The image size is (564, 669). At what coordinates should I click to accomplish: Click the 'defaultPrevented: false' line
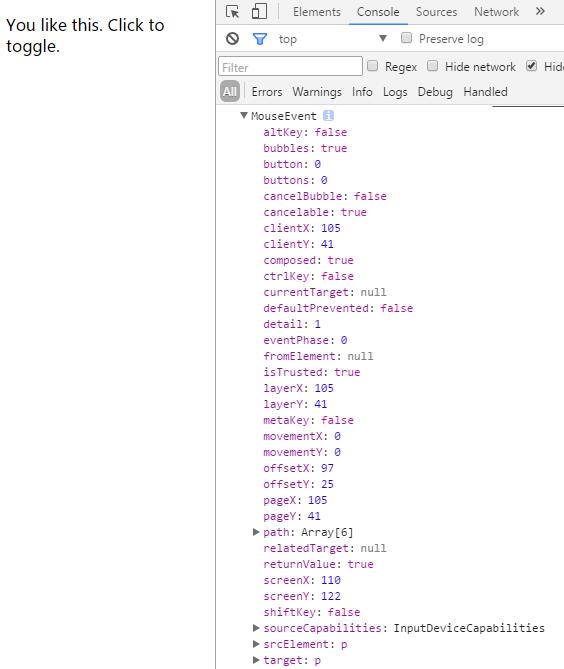(338, 308)
